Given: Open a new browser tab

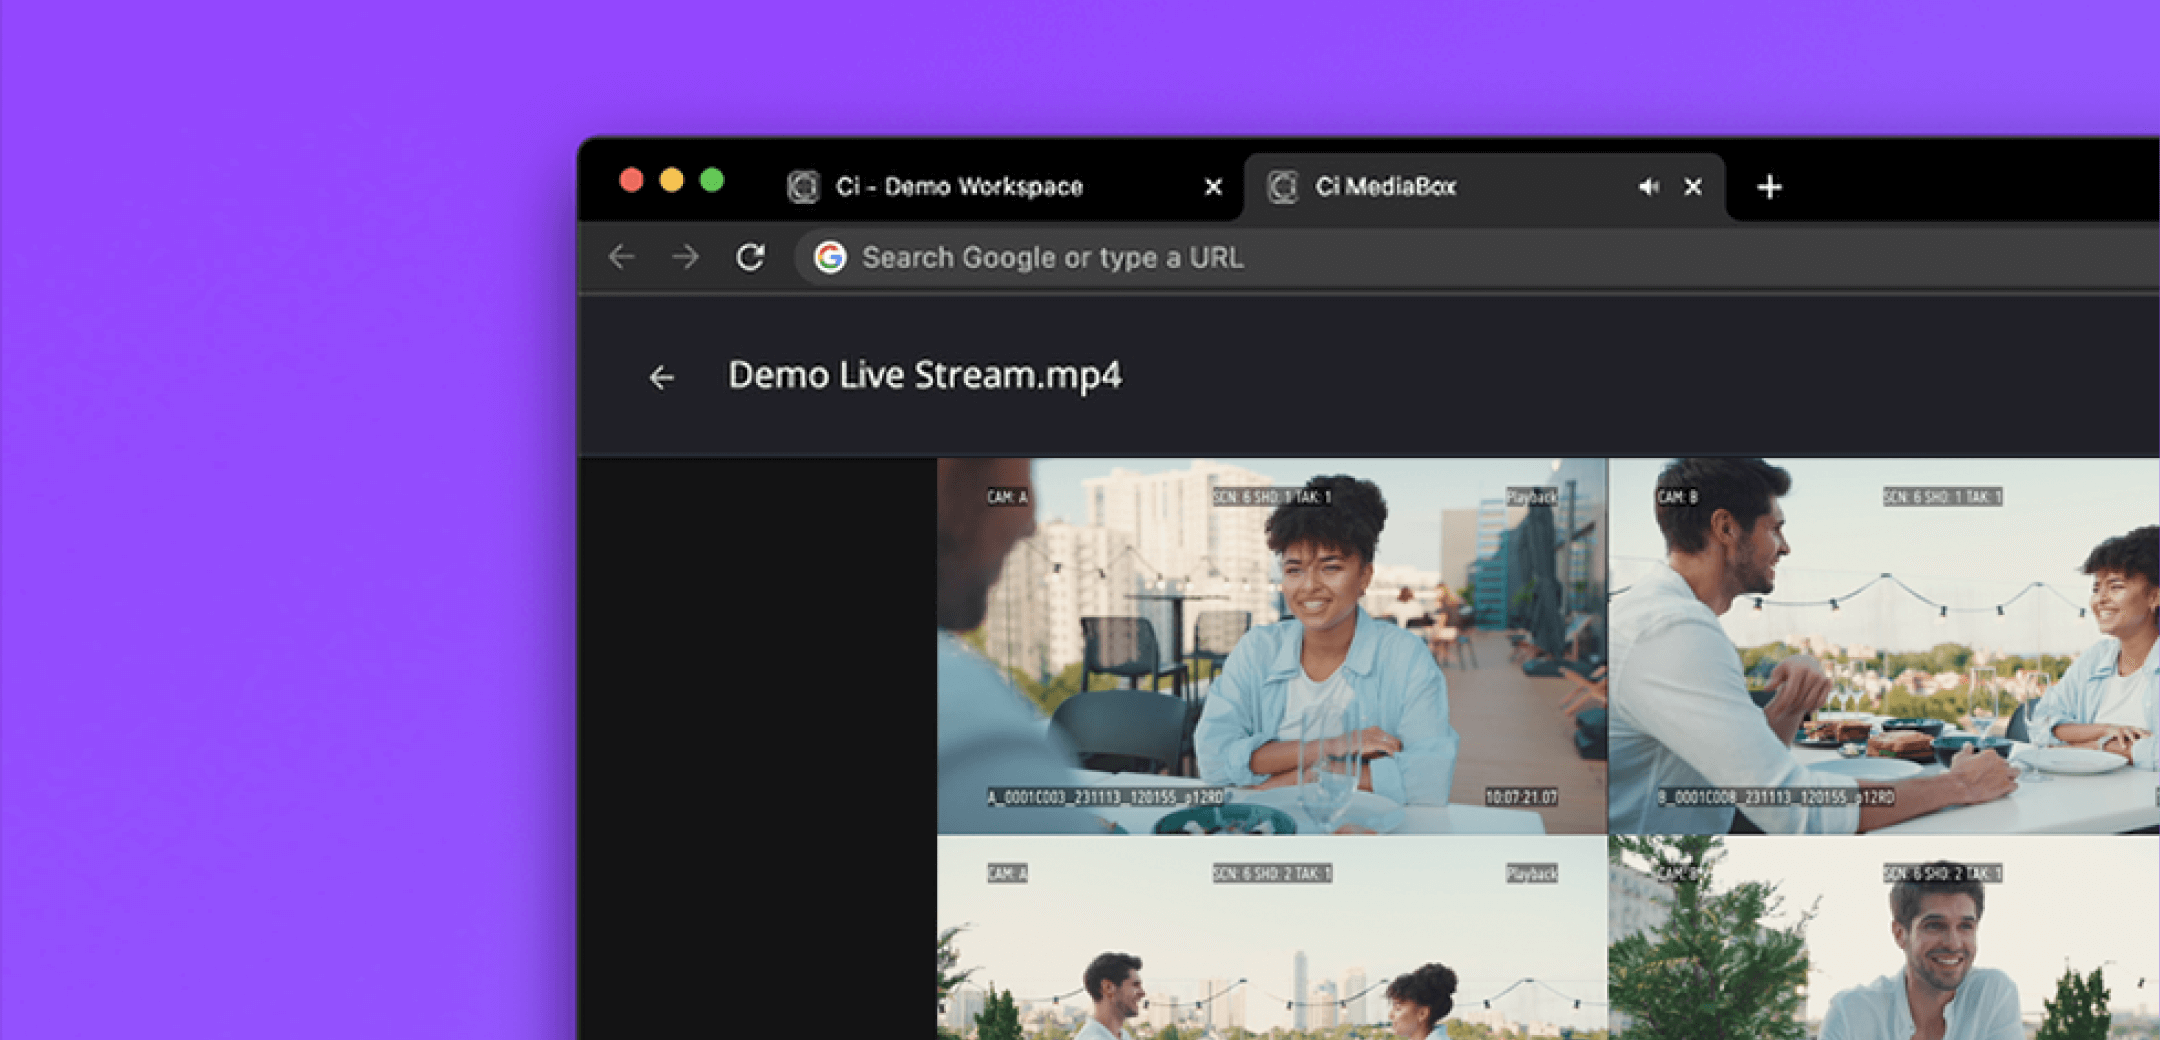Looking at the screenshot, I should tap(1769, 187).
